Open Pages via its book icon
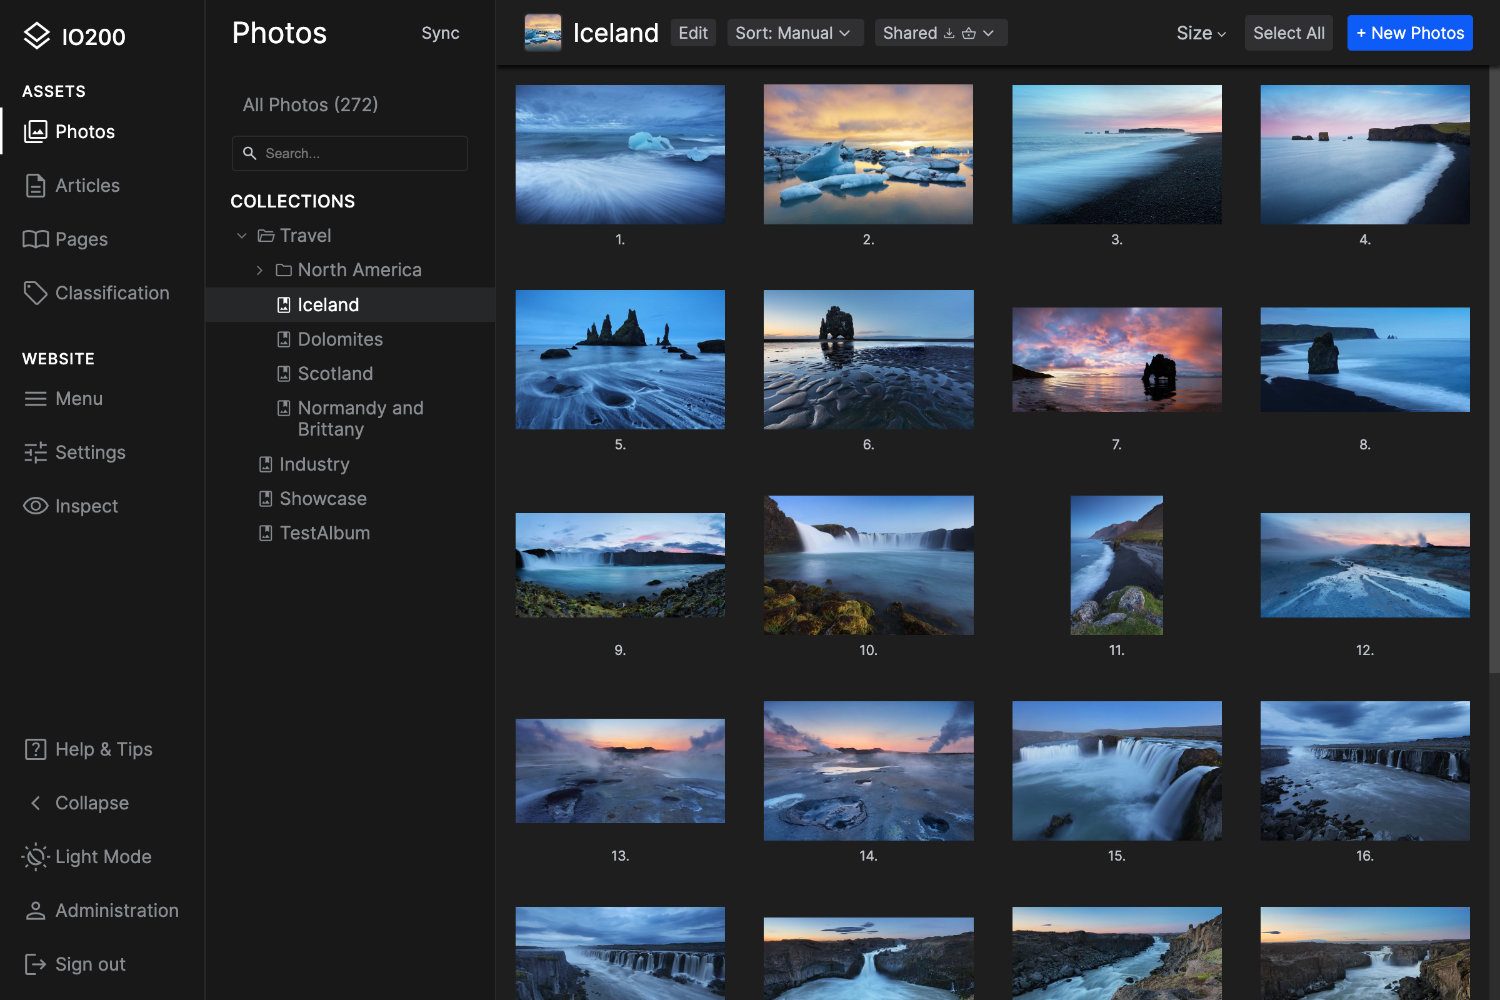Viewport: 1500px width, 1000px height. pos(36,239)
